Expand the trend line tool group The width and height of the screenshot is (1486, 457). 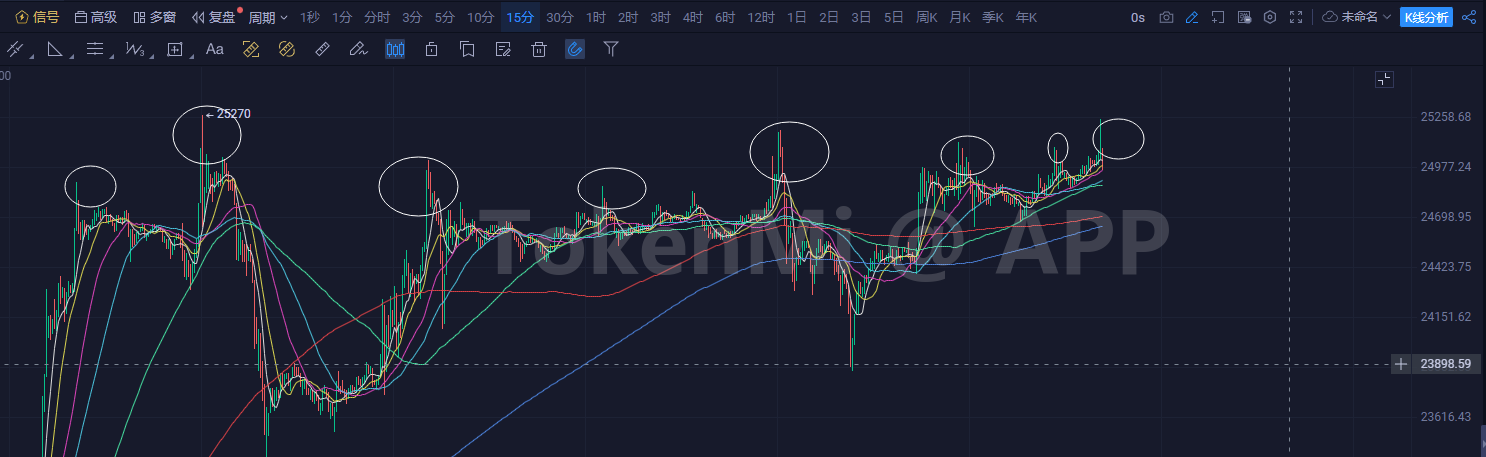(16, 49)
